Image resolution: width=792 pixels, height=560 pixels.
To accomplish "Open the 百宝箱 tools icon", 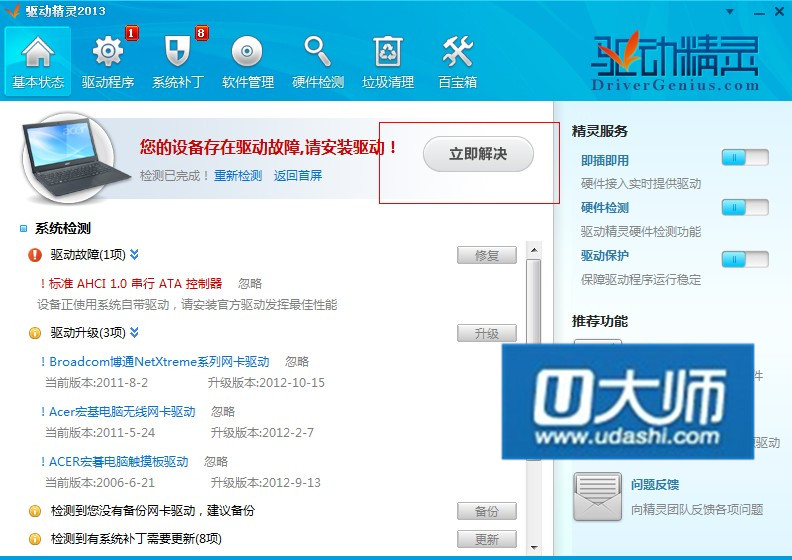I will click(x=457, y=50).
